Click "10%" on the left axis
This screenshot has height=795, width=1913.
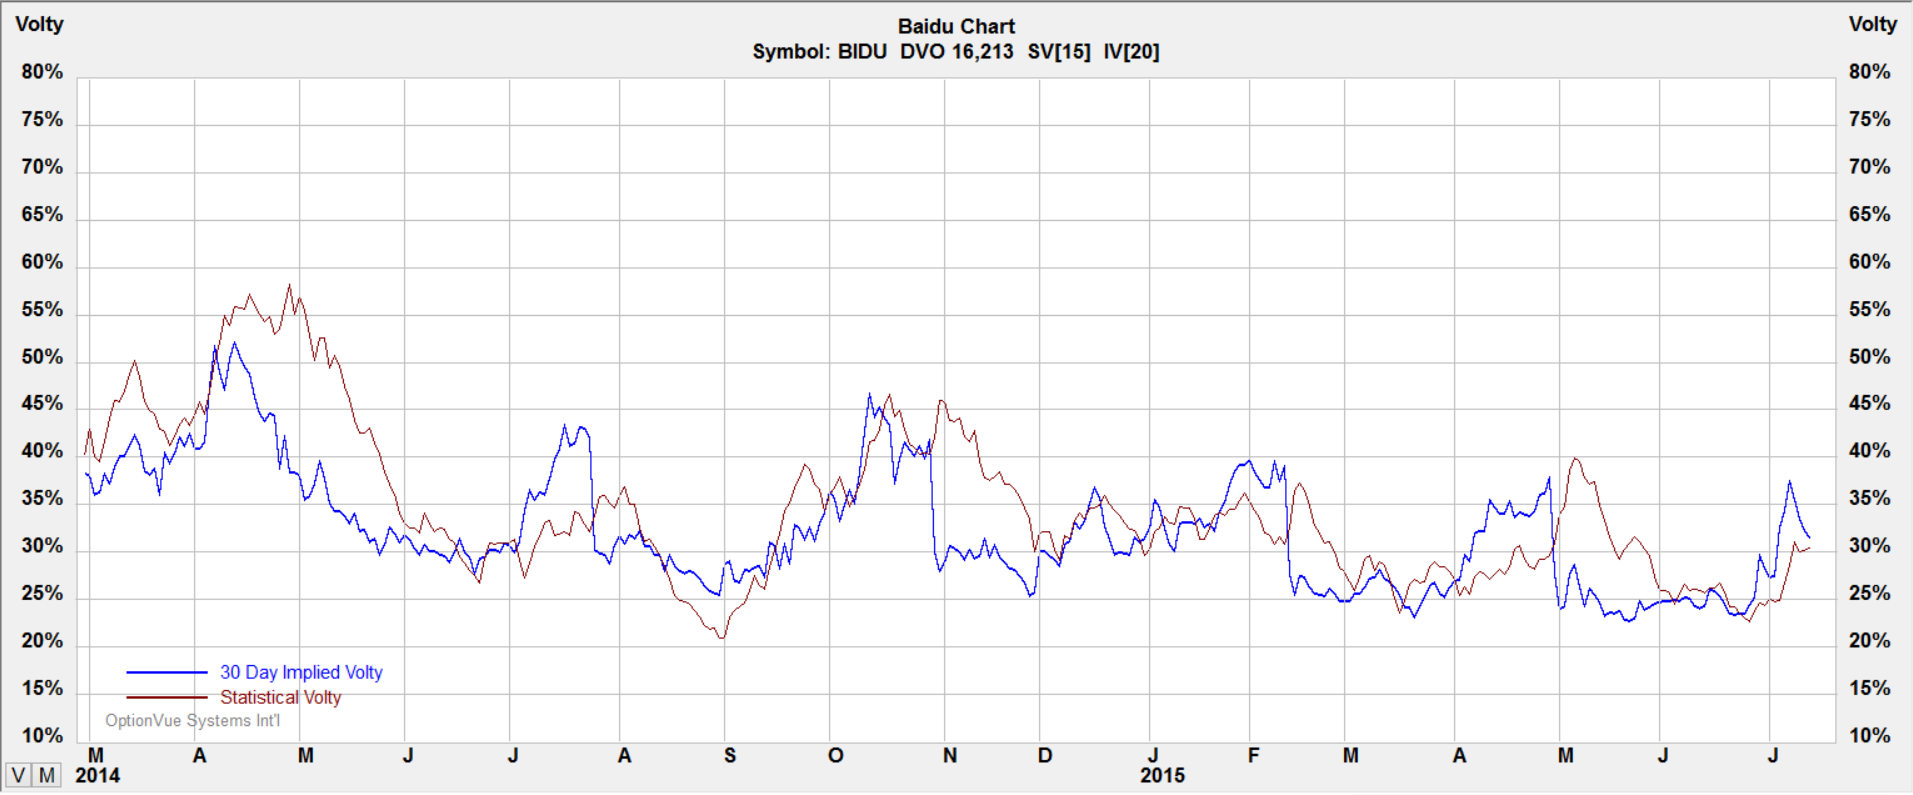[42, 736]
